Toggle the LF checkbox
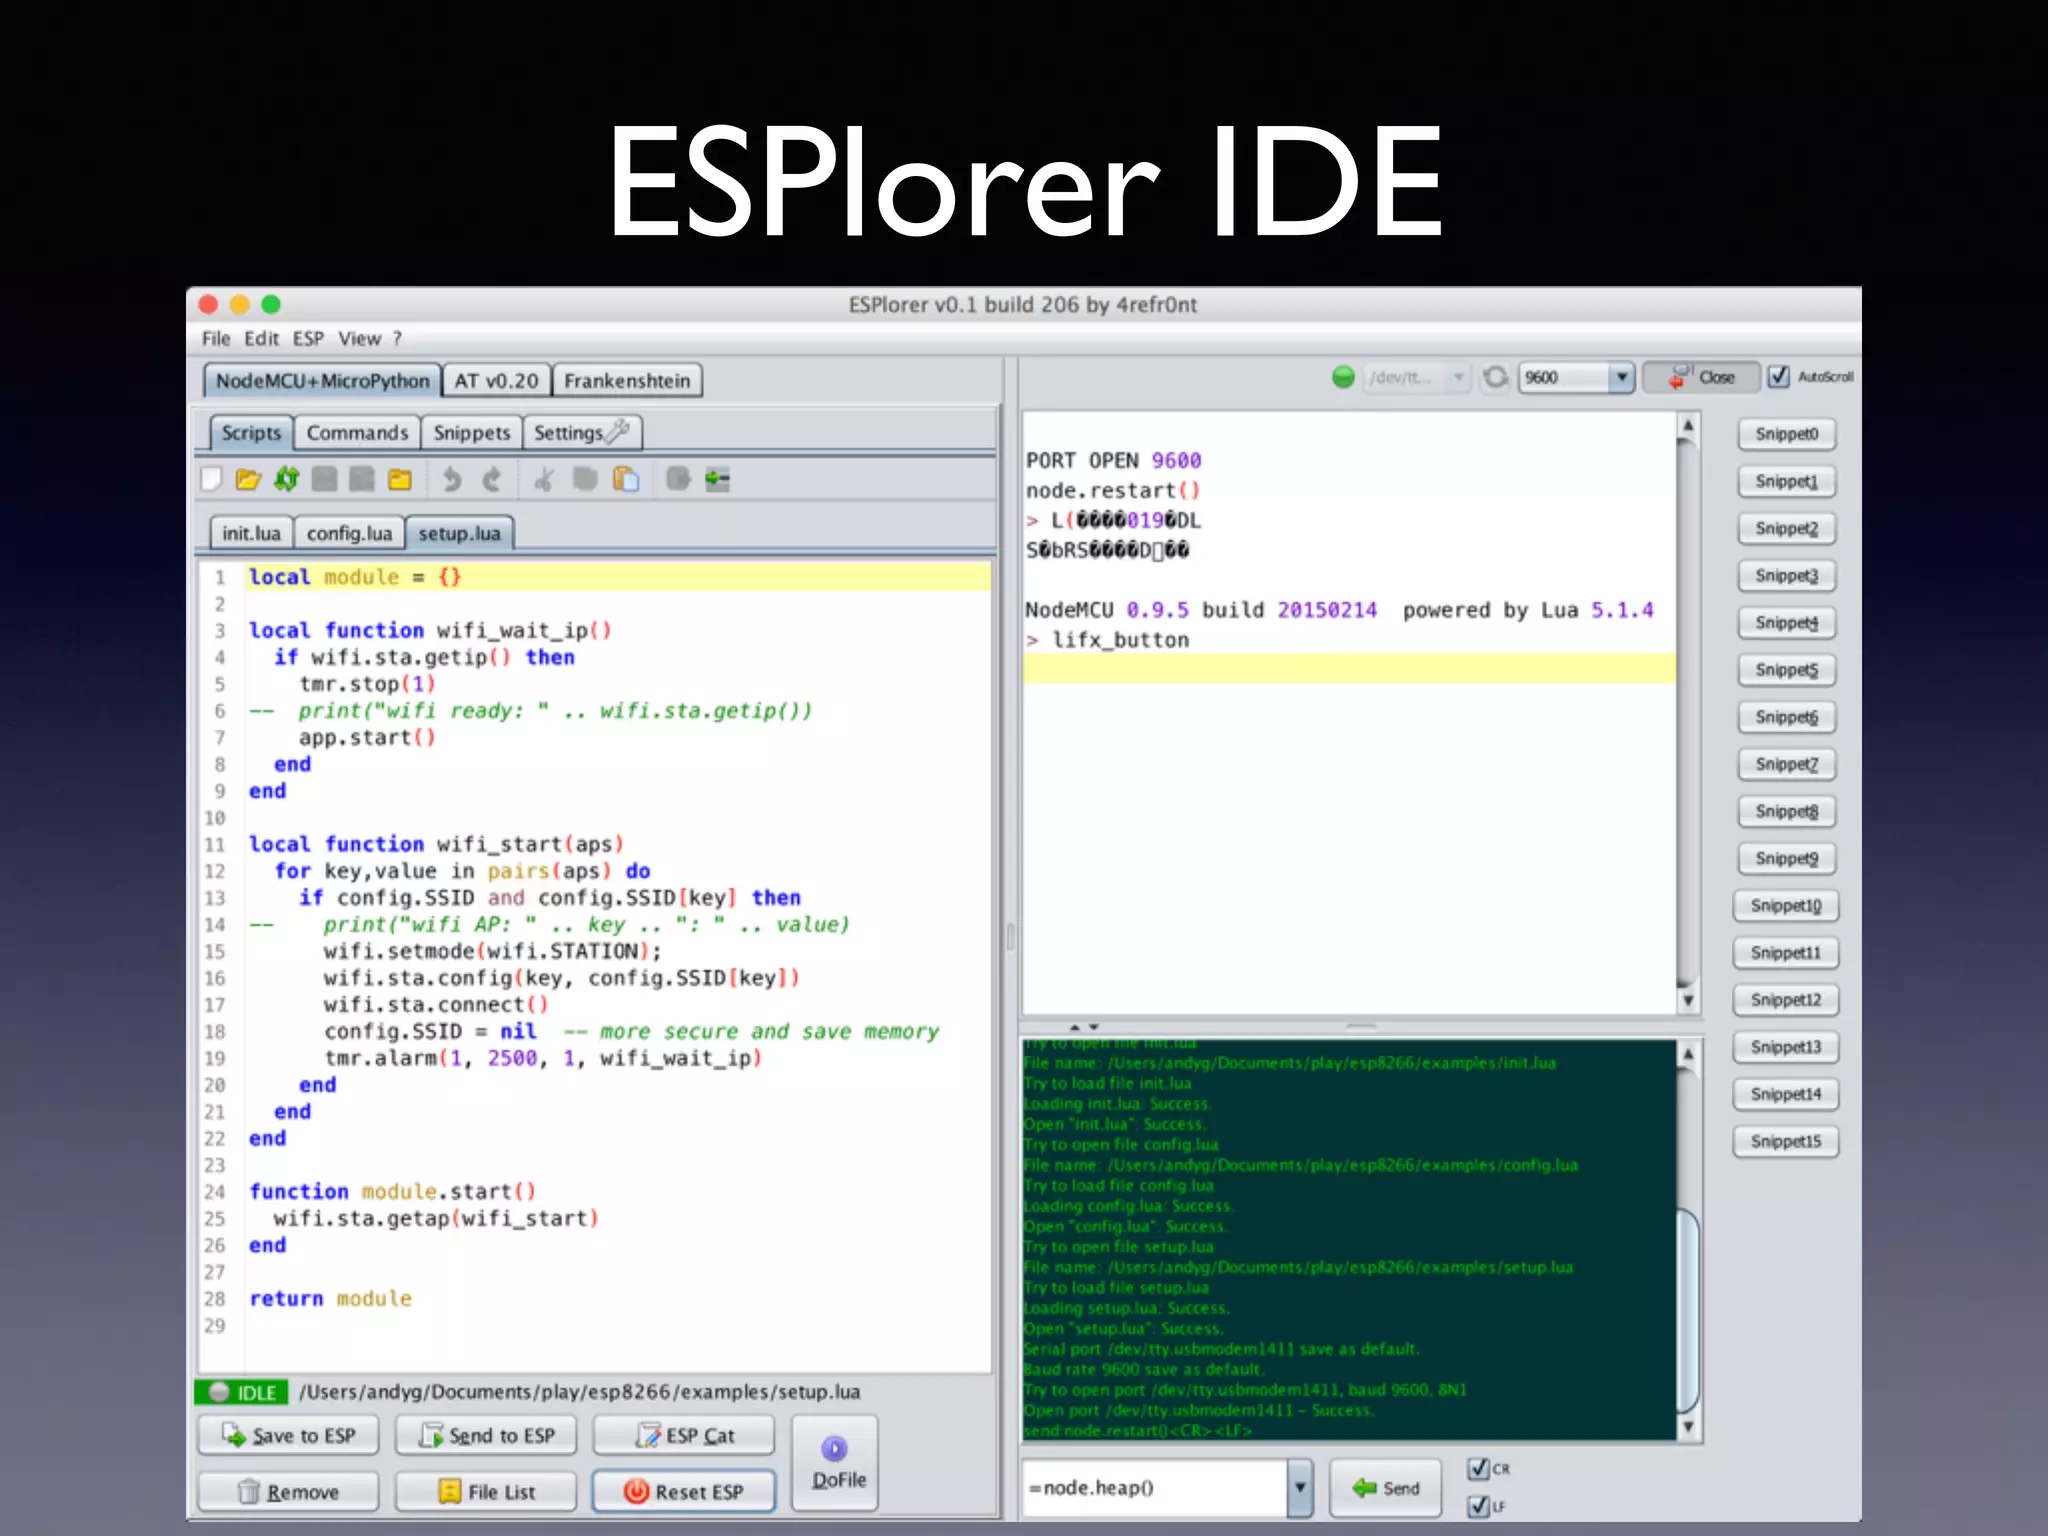The height and width of the screenshot is (1536, 2048). pyautogui.click(x=1478, y=1505)
